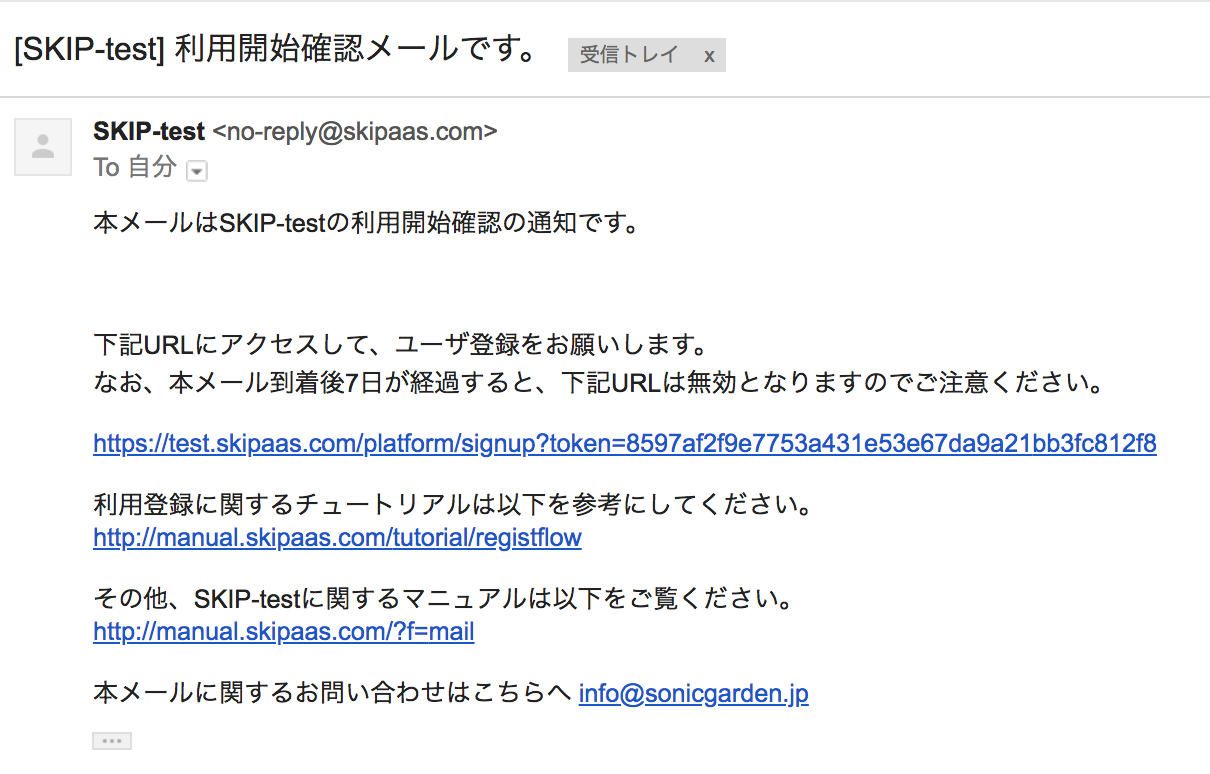The width and height of the screenshot is (1210, 774).
Task: Open the manual.skipaas.com/?f=mail link
Action: [x=284, y=632]
